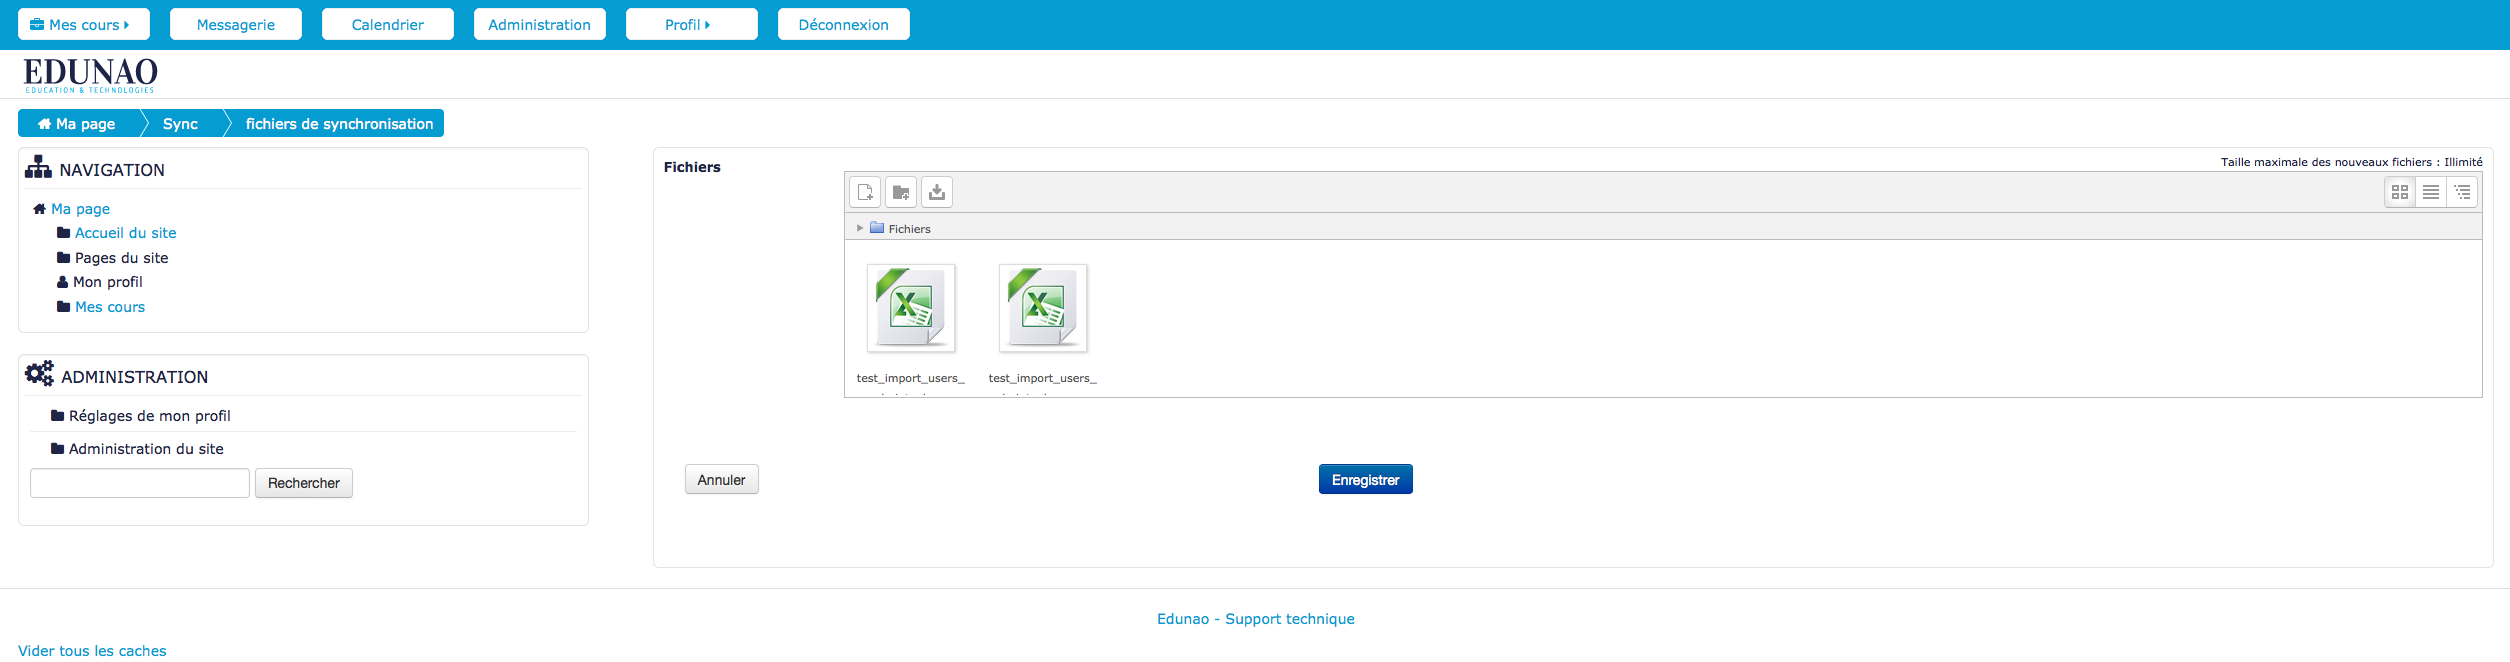The height and width of the screenshot is (662, 2510).
Task: Select the first test_import_users Excel file
Action: click(911, 308)
